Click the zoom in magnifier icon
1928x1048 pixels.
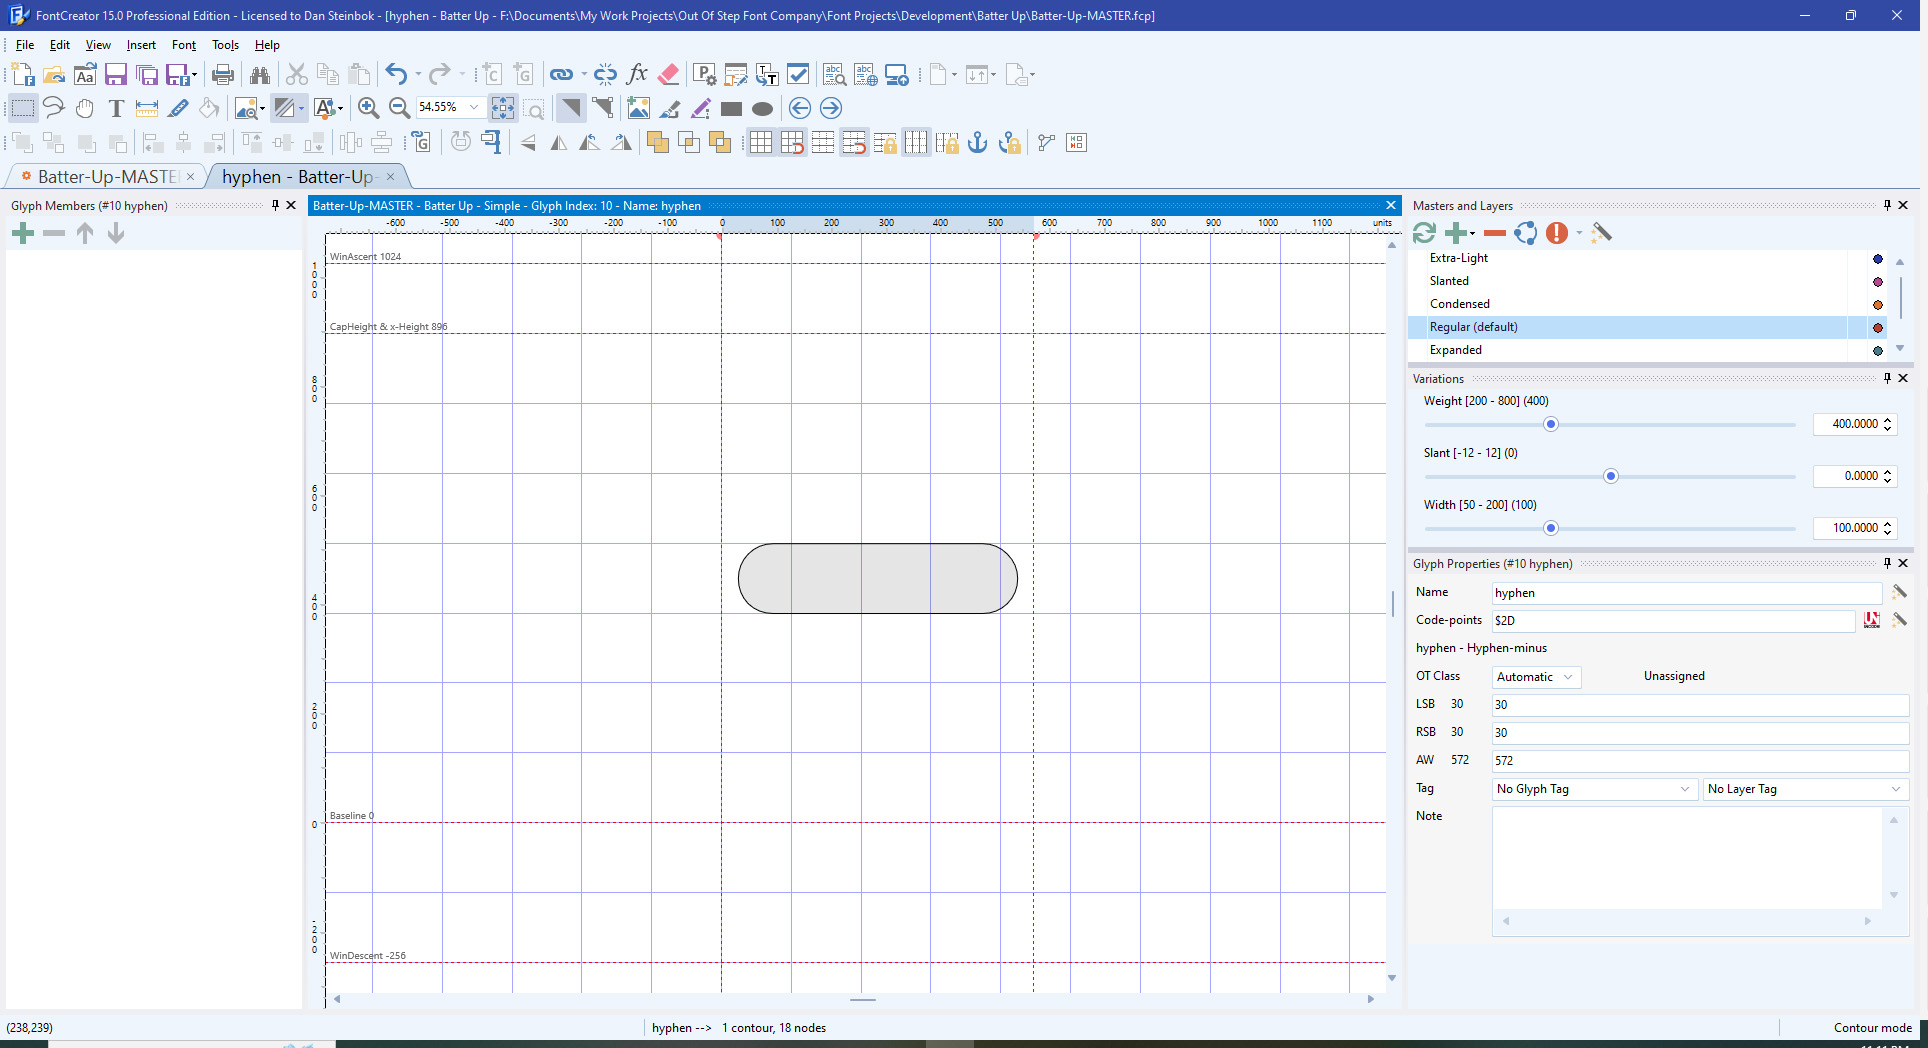[368, 108]
